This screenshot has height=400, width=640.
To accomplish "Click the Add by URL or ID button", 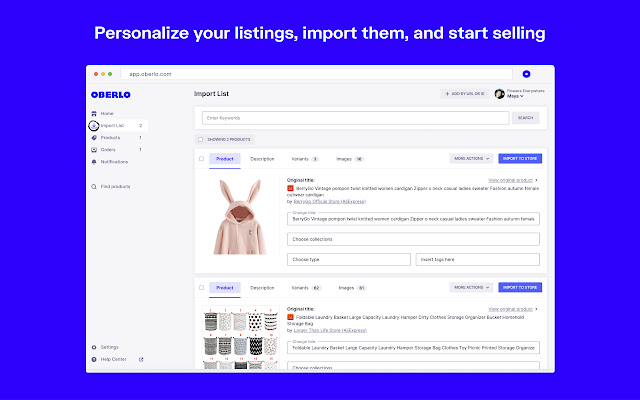I will [464, 94].
